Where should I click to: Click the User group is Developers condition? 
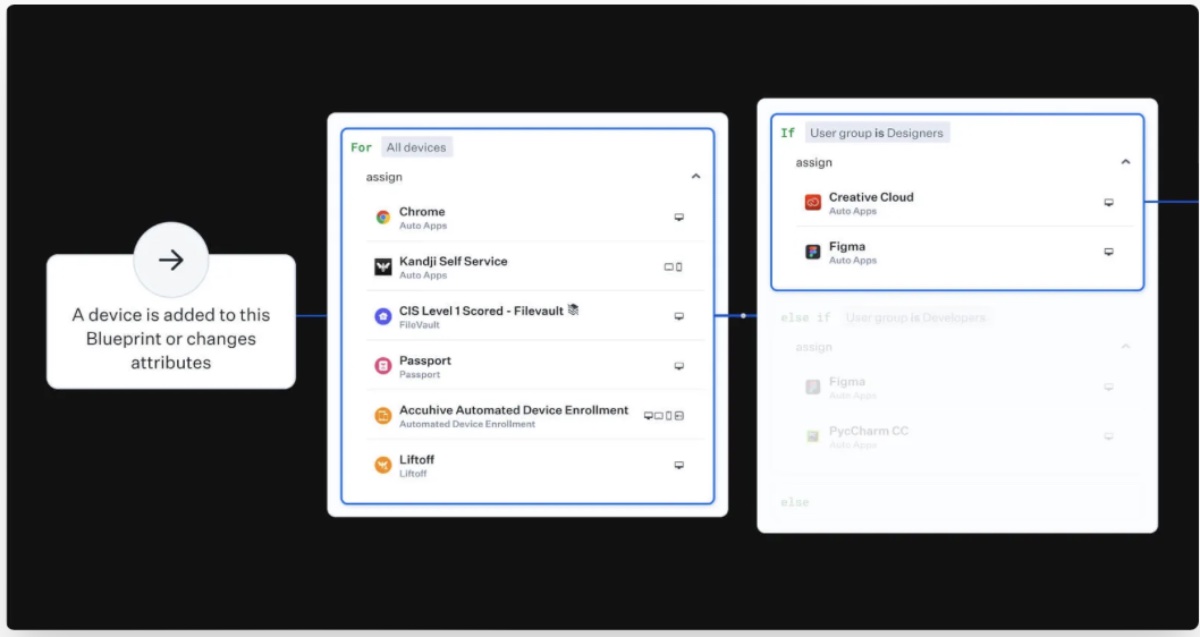(915, 318)
